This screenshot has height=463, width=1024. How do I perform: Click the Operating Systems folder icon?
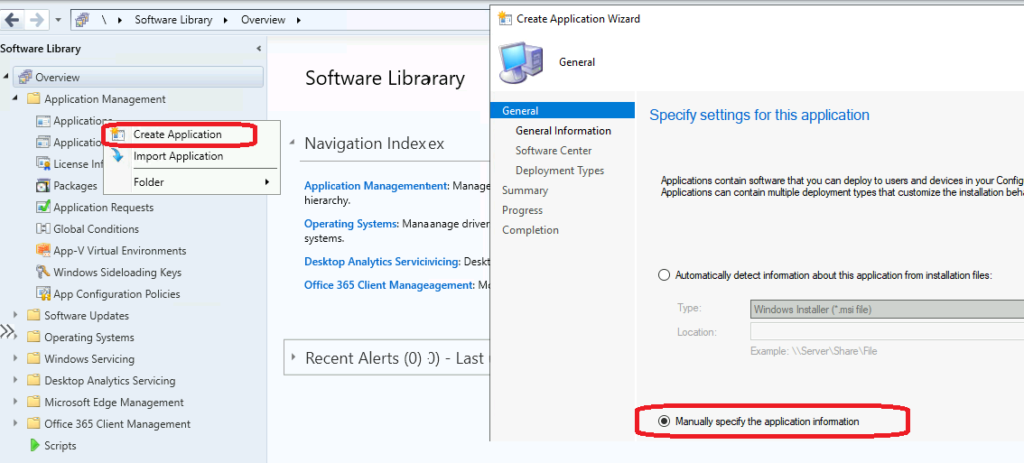coord(34,337)
